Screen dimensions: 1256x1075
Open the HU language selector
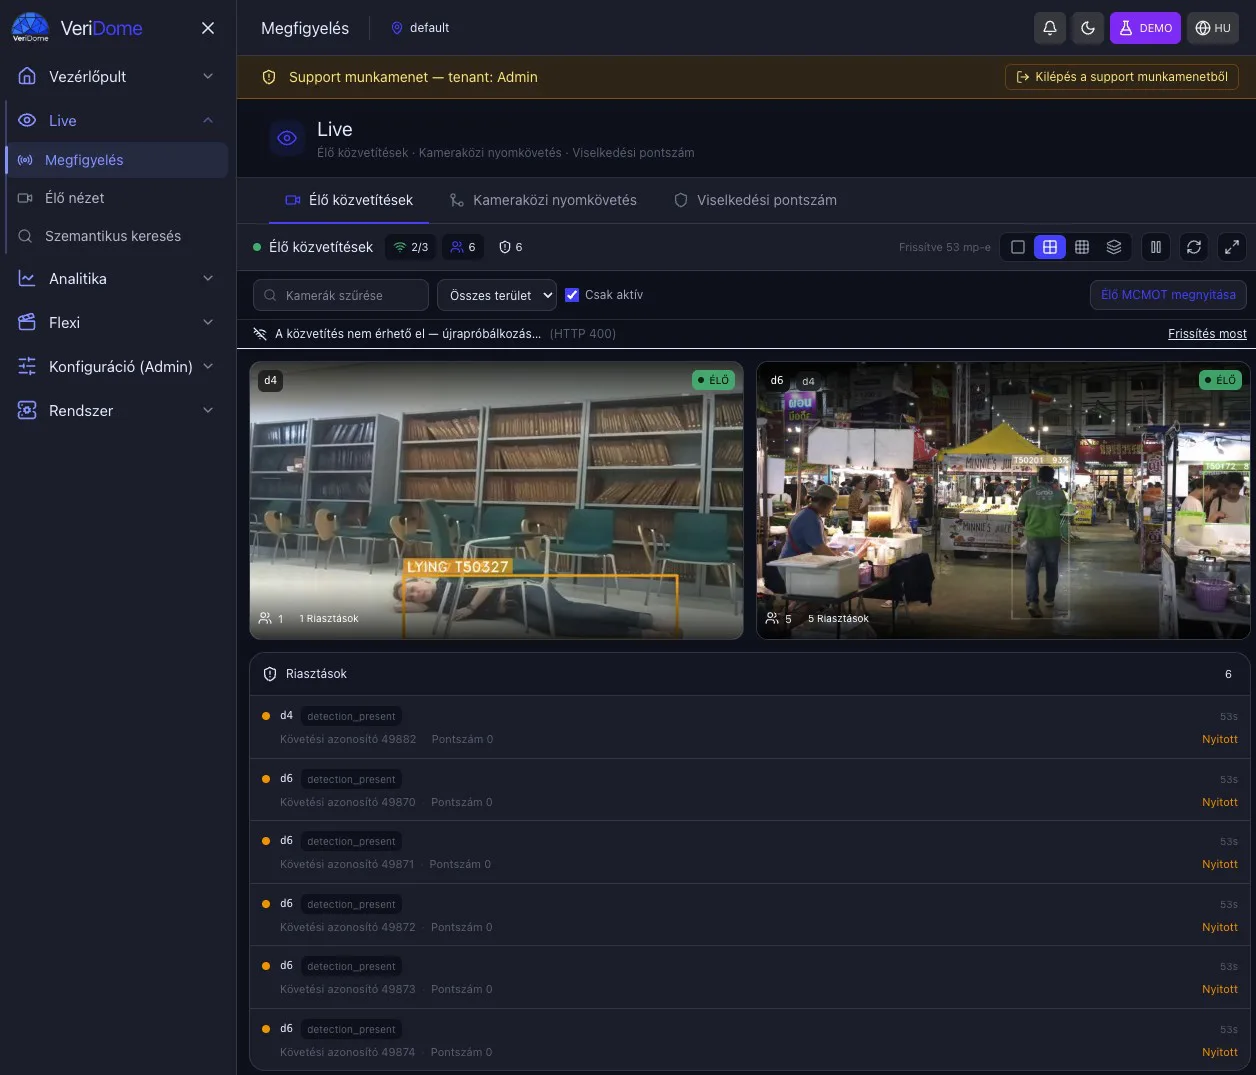pos(1213,28)
